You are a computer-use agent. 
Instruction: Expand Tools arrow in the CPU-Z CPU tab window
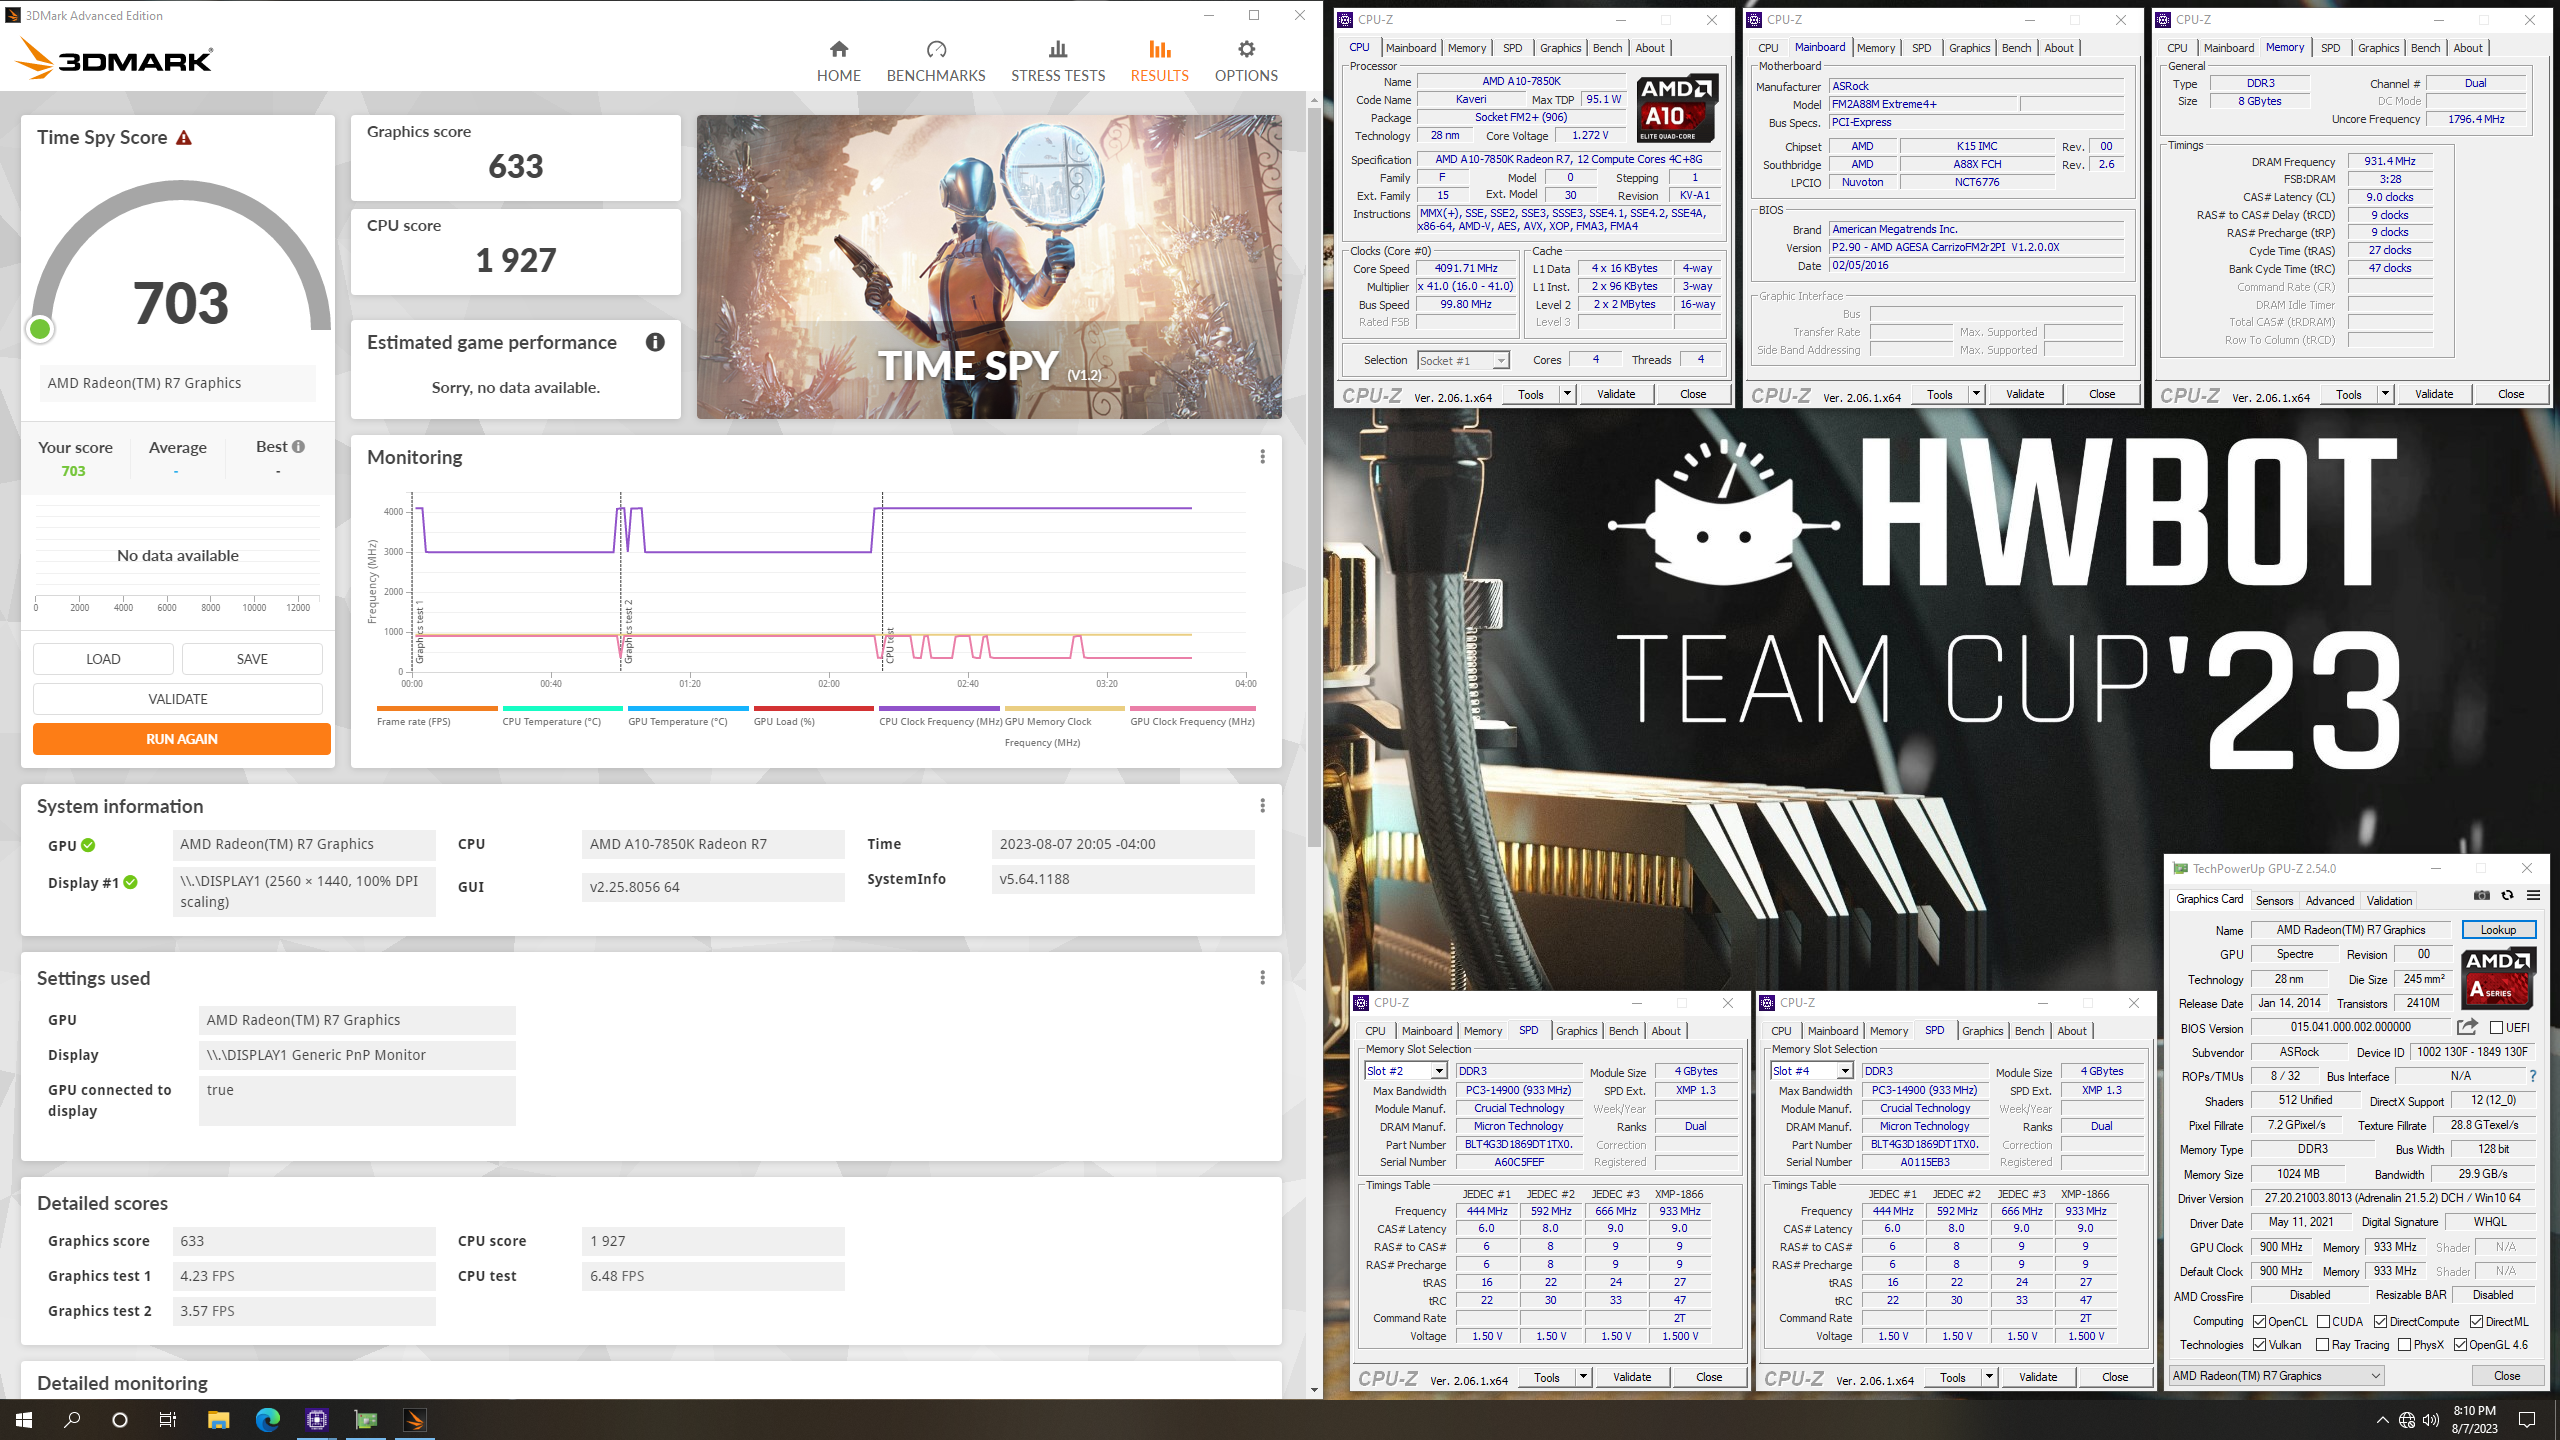click(x=1567, y=394)
